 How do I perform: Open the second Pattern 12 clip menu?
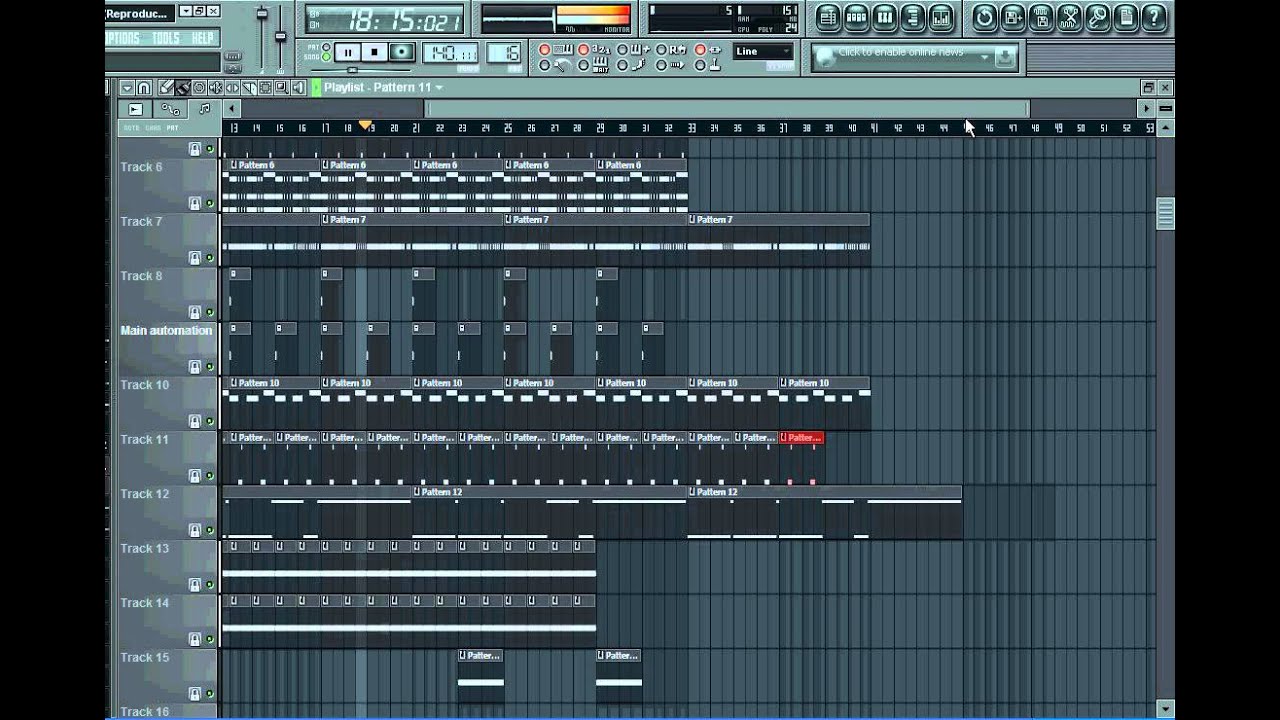pos(693,492)
